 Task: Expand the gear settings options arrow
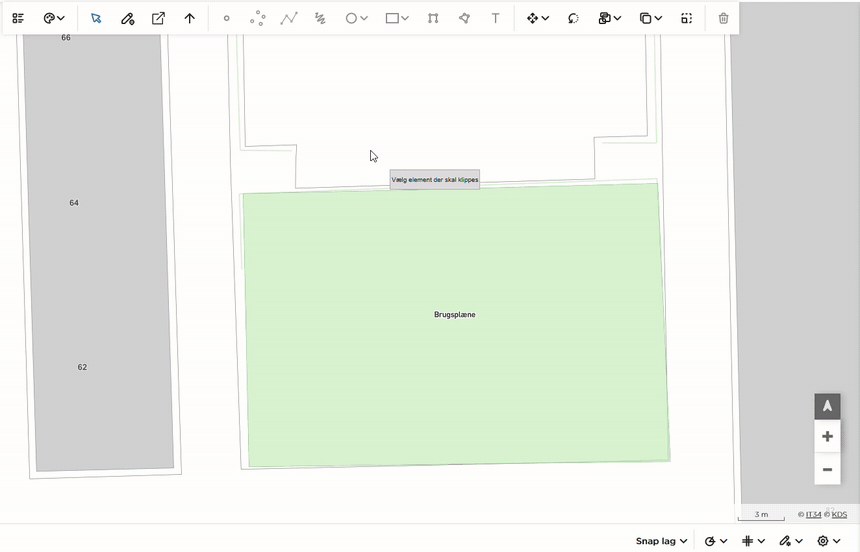[x=836, y=541]
